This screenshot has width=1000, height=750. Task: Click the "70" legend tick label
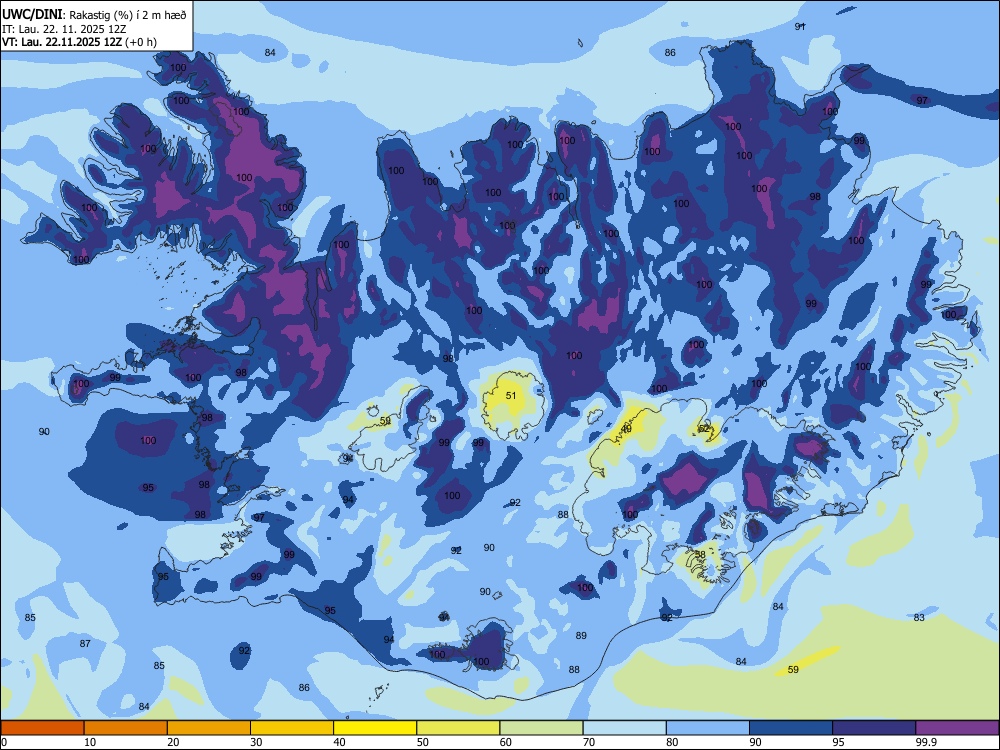(589, 742)
